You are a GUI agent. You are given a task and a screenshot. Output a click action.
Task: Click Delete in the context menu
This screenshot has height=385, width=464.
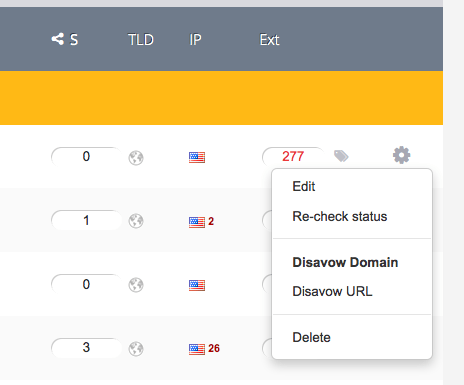(311, 337)
